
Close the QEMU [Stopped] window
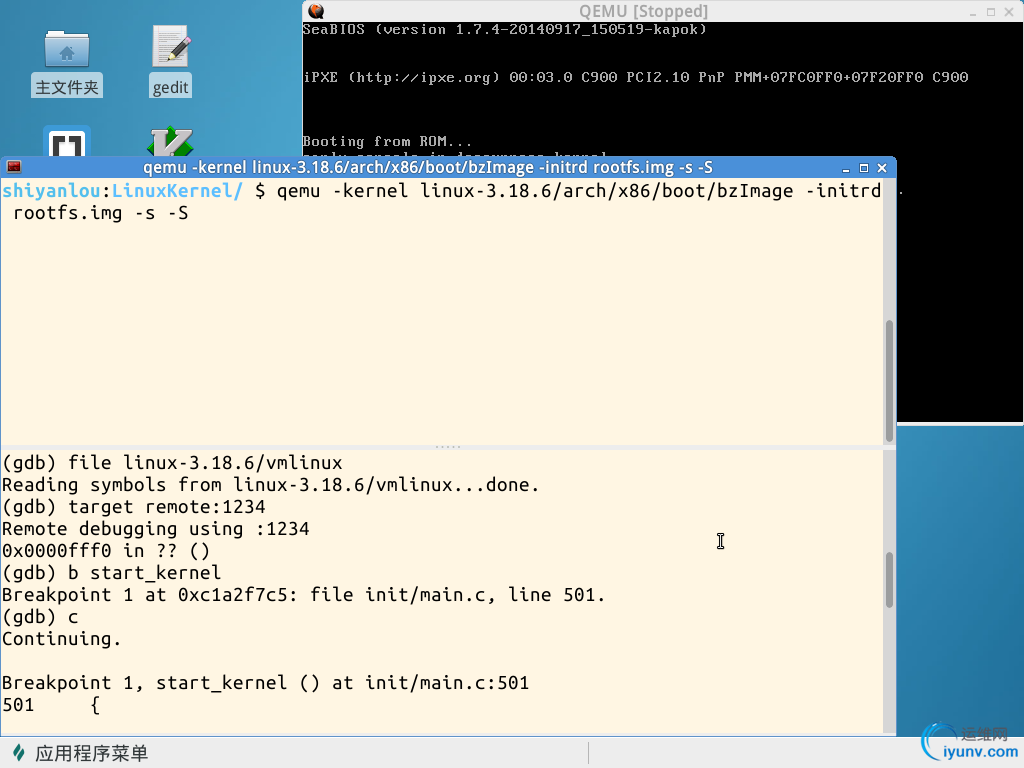point(1009,12)
